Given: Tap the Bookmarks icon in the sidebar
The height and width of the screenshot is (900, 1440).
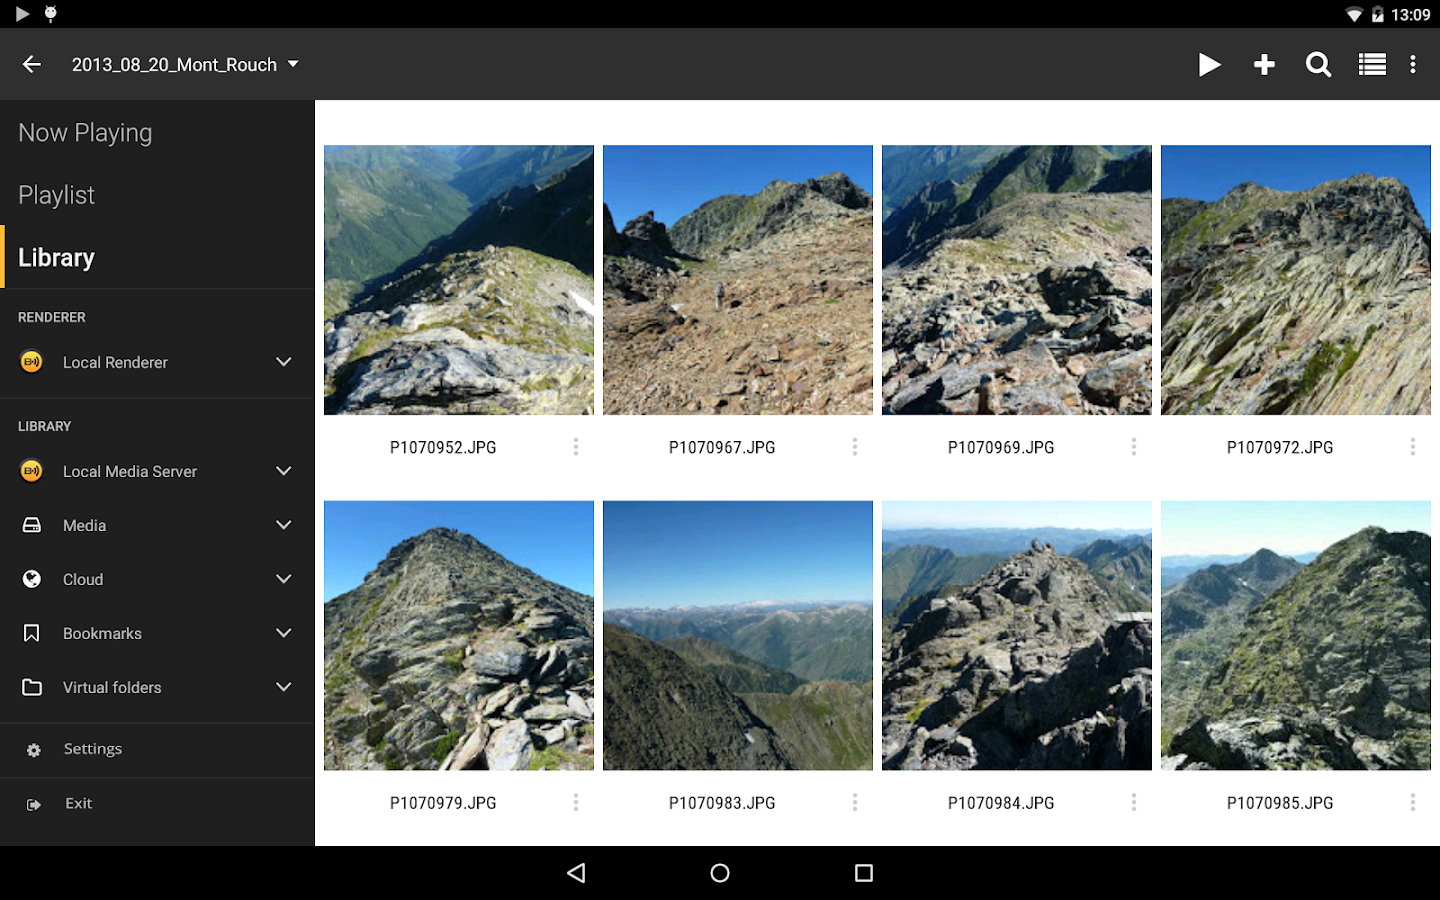Looking at the screenshot, I should pos(31,633).
